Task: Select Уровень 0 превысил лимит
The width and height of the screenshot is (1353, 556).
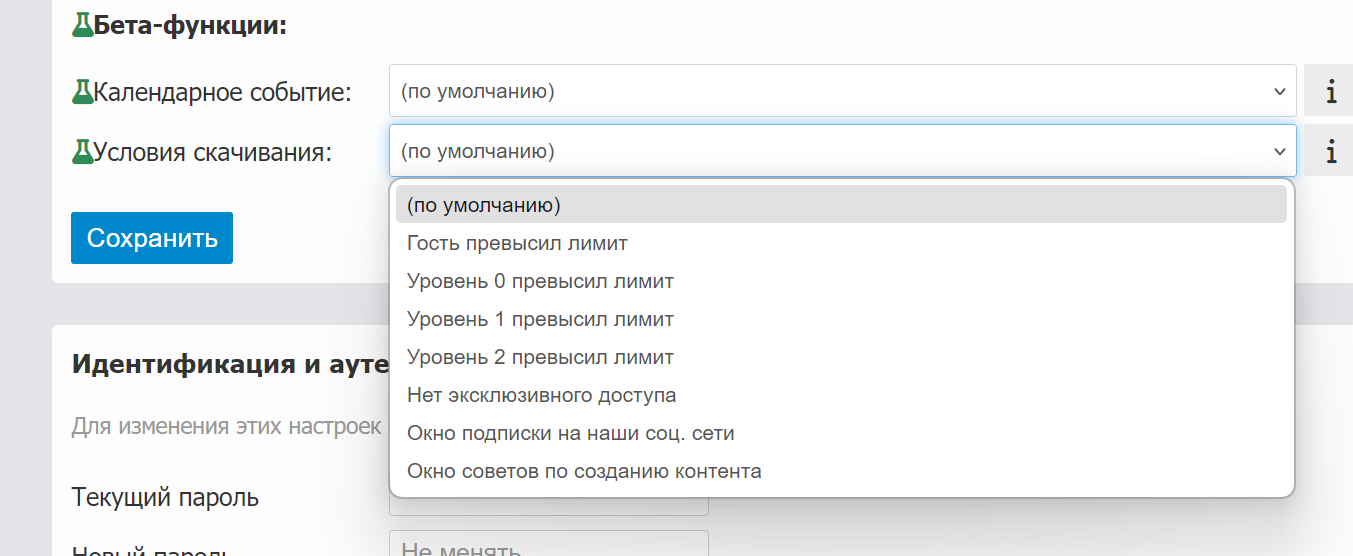Action: tap(540, 281)
